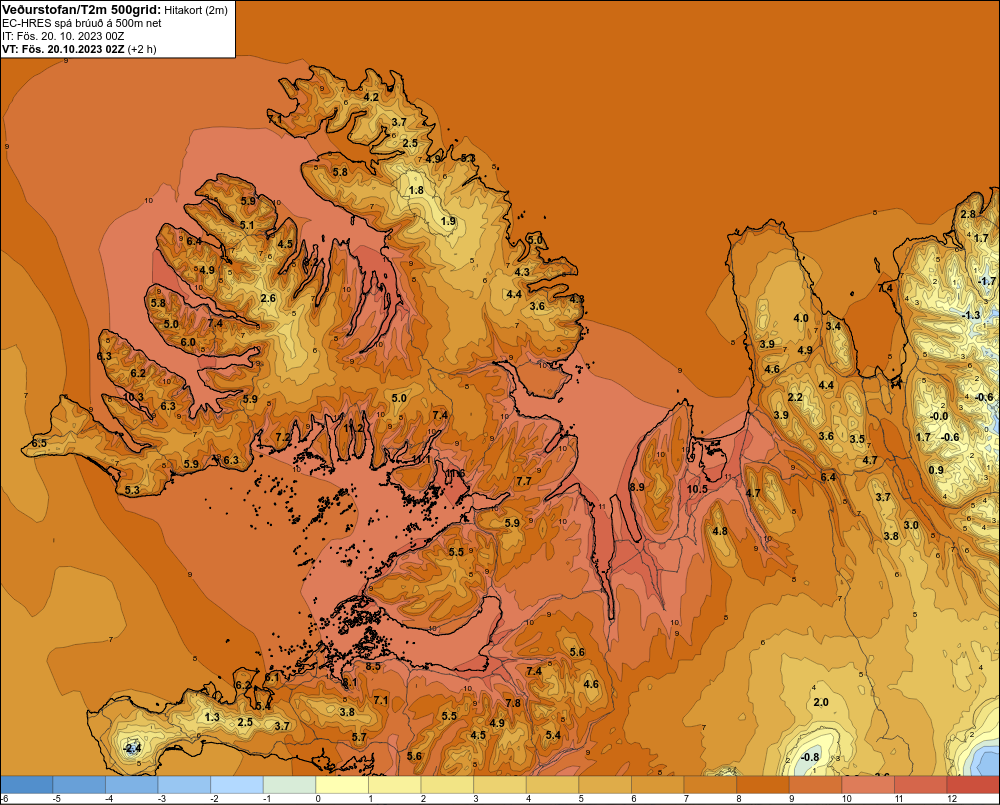This screenshot has width=1000, height=805.
Task: Click the 7.2 temperature value on the map
Action: pos(283,438)
